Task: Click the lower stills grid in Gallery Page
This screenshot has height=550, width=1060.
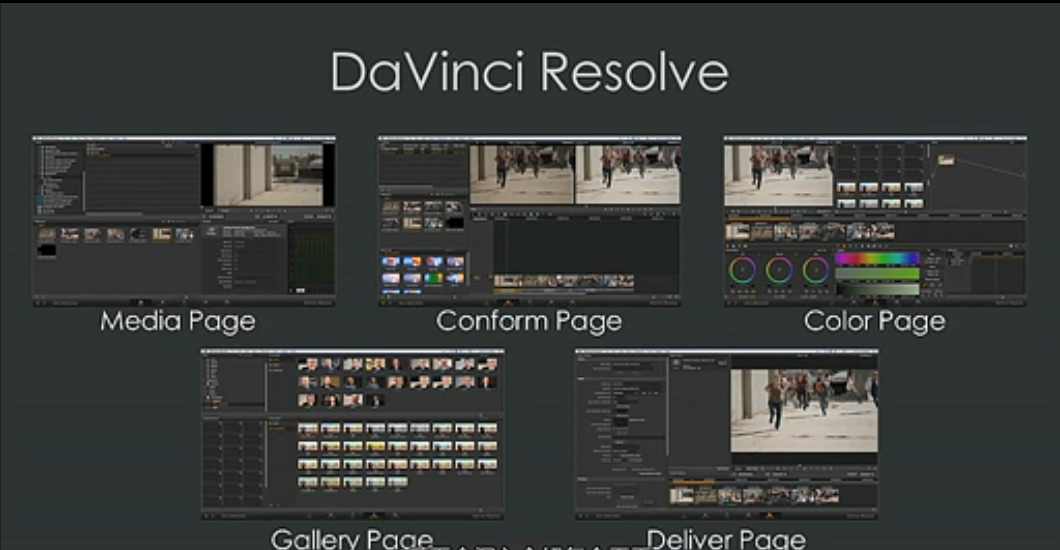Action: point(398,455)
